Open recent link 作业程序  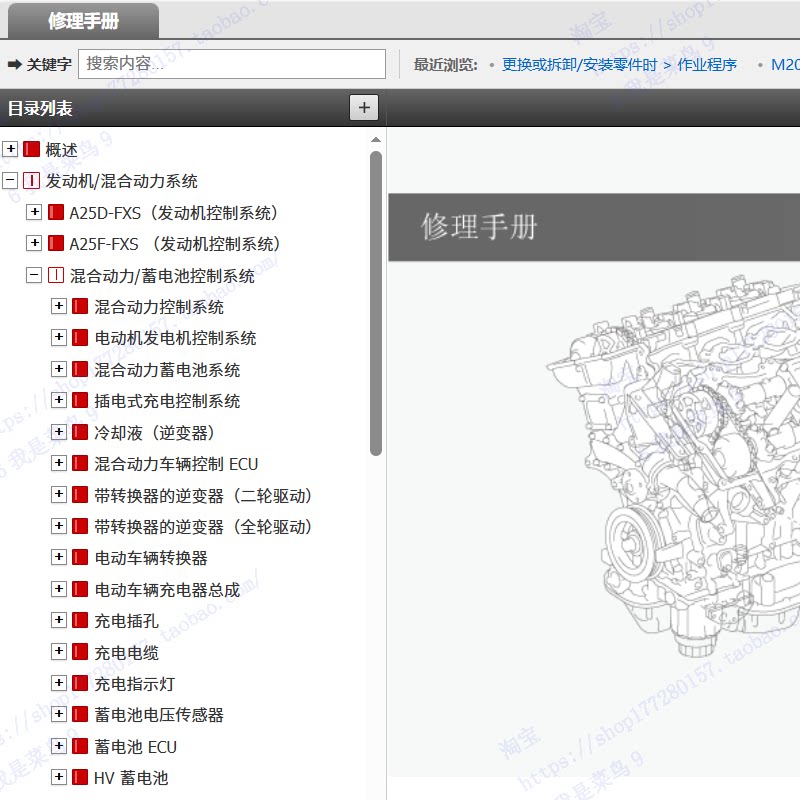pyautogui.click(x=707, y=65)
